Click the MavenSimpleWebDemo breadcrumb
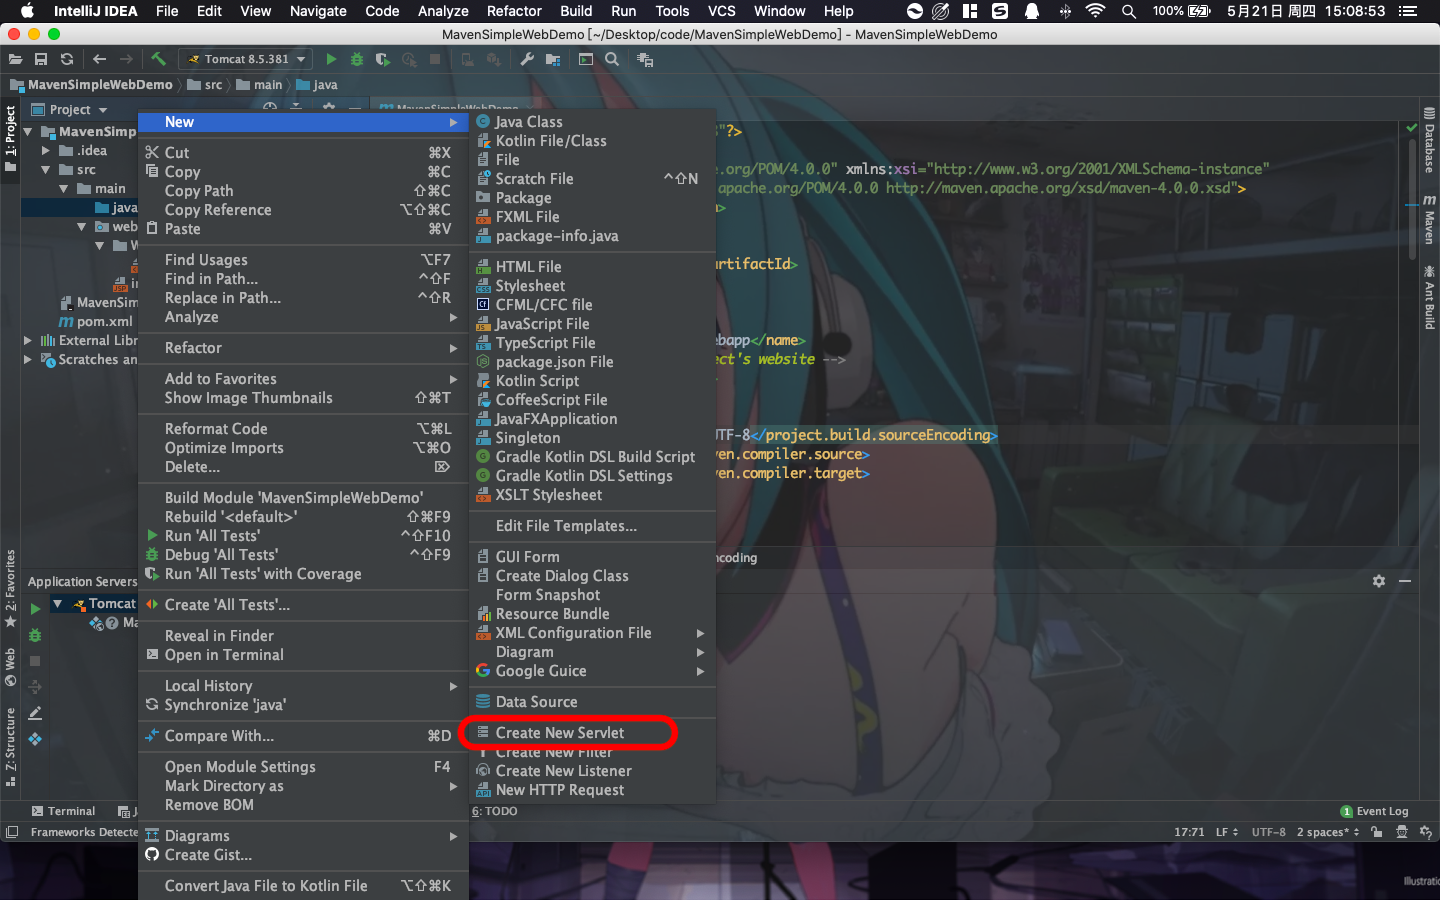The image size is (1440, 900). pos(91,85)
